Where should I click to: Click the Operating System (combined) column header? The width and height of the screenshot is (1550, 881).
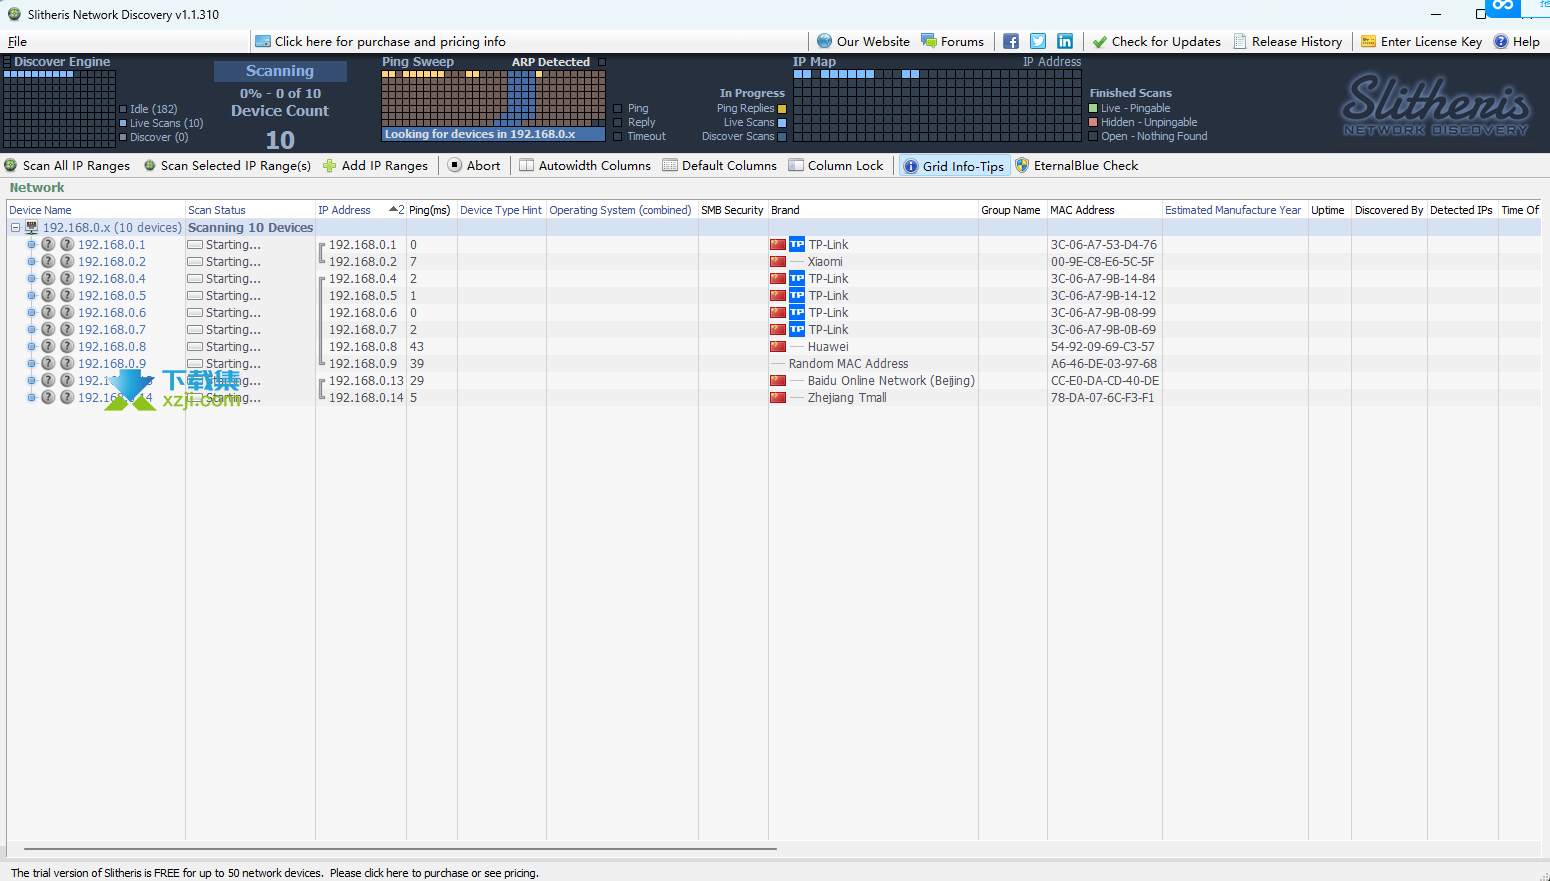point(622,210)
